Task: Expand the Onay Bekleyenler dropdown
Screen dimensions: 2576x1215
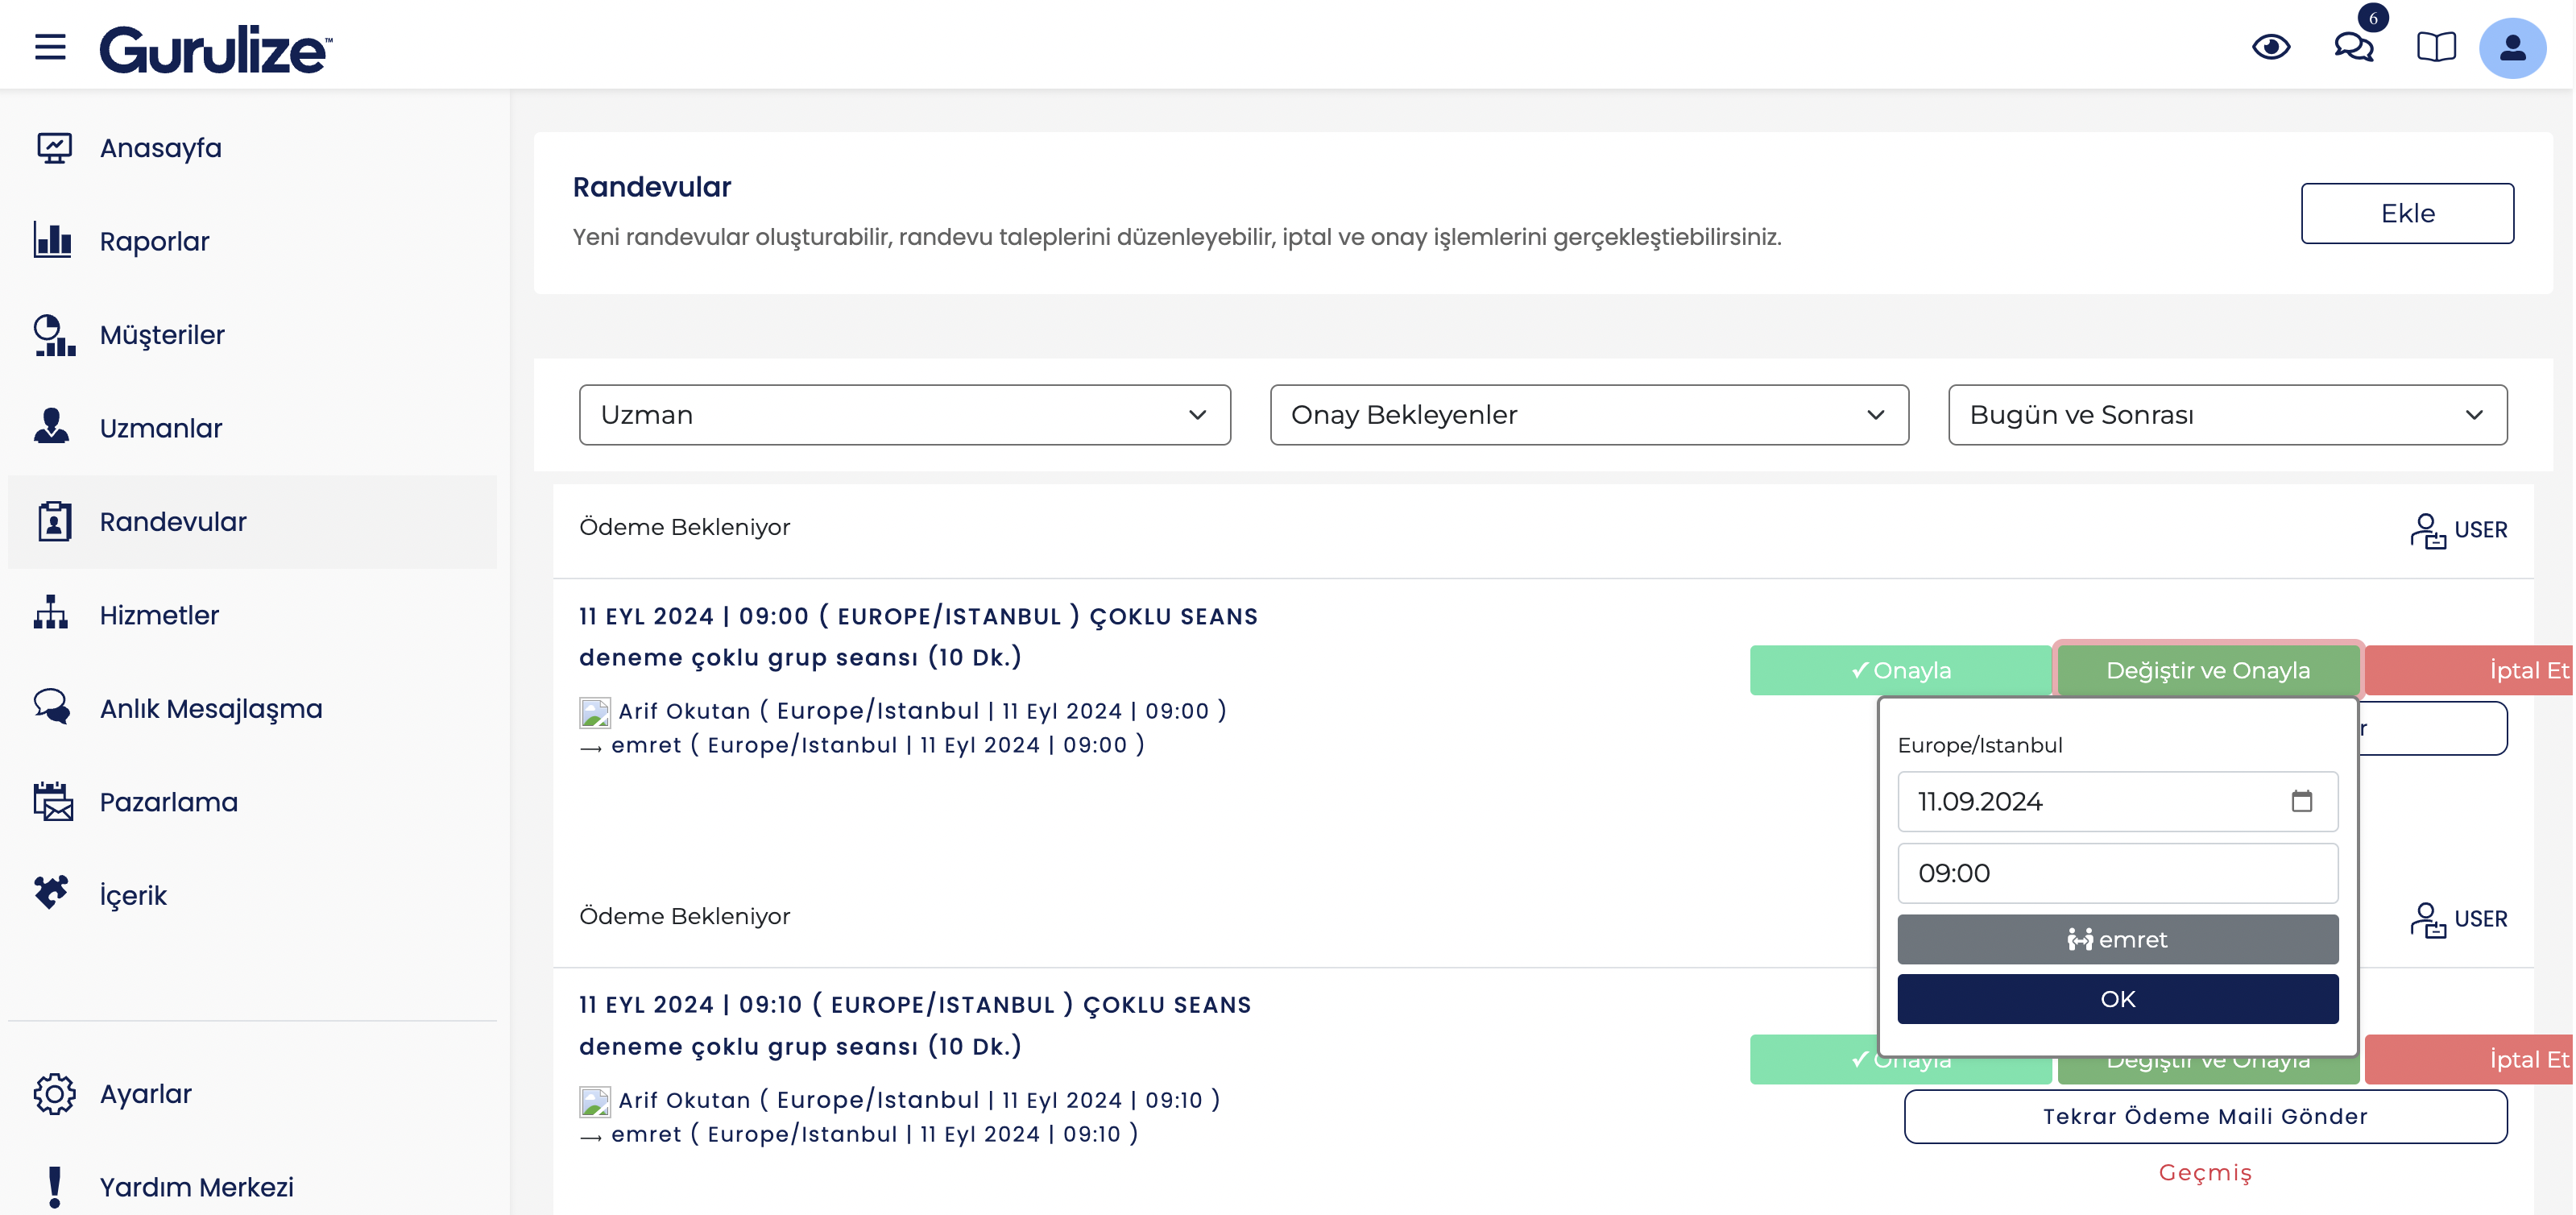Action: [x=1589, y=415]
